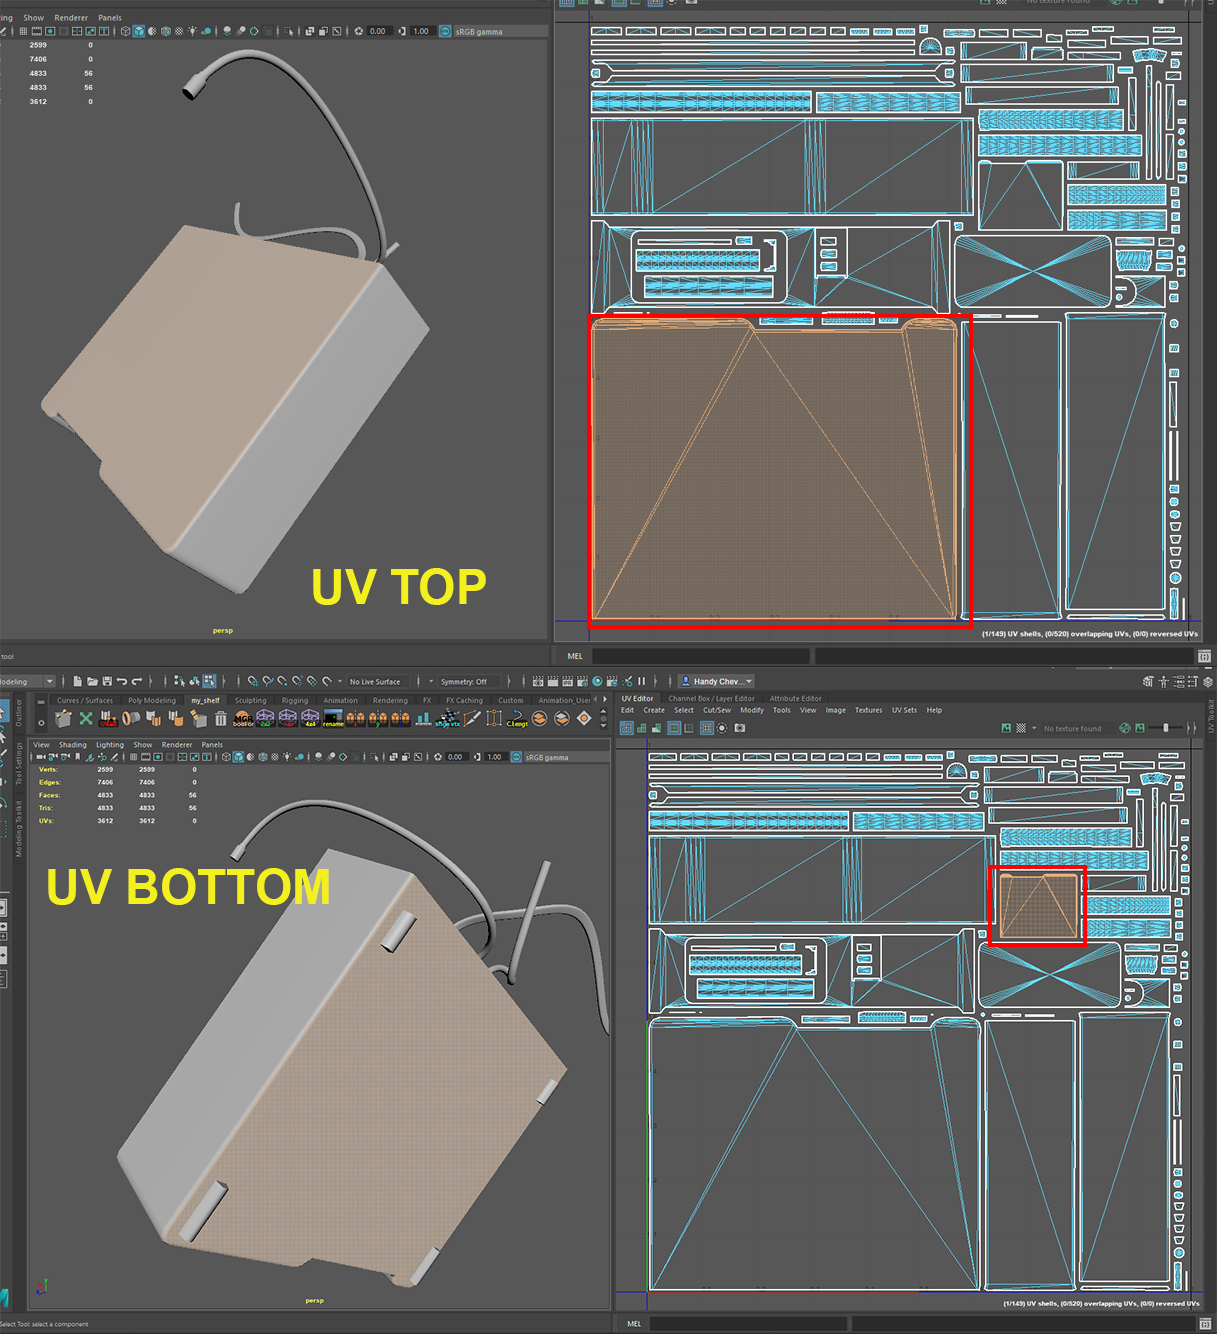Open the Textures menu in UV Editor
The height and width of the screenshot is (1334, 1217).
[868, 710]
